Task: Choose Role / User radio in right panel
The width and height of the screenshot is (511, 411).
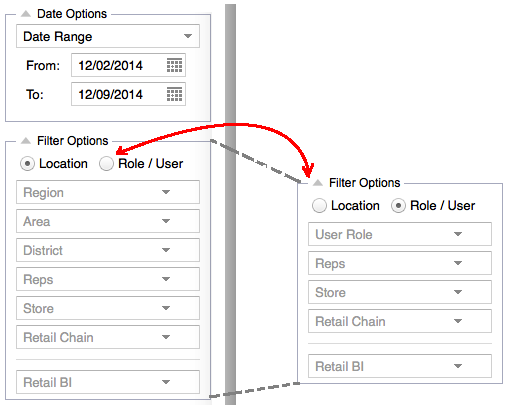Action: pos(398,206)
